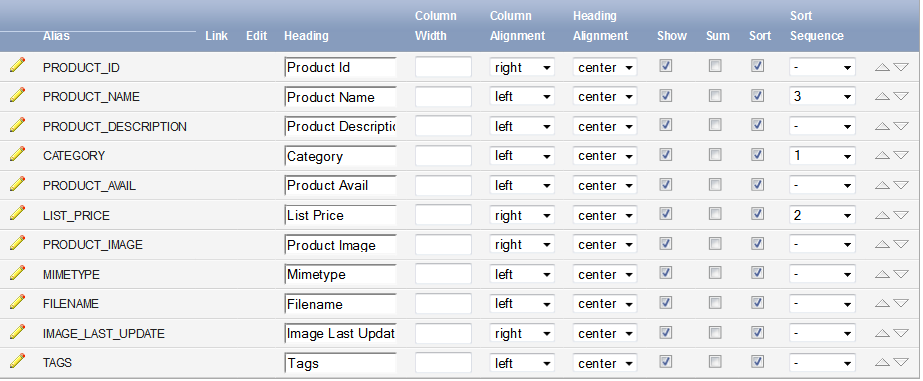This screenshot has width=923, height=381.
Task: Uncheck Show checkbox for PRODUCT_DESCRIPTION
Action: (666, 125)
